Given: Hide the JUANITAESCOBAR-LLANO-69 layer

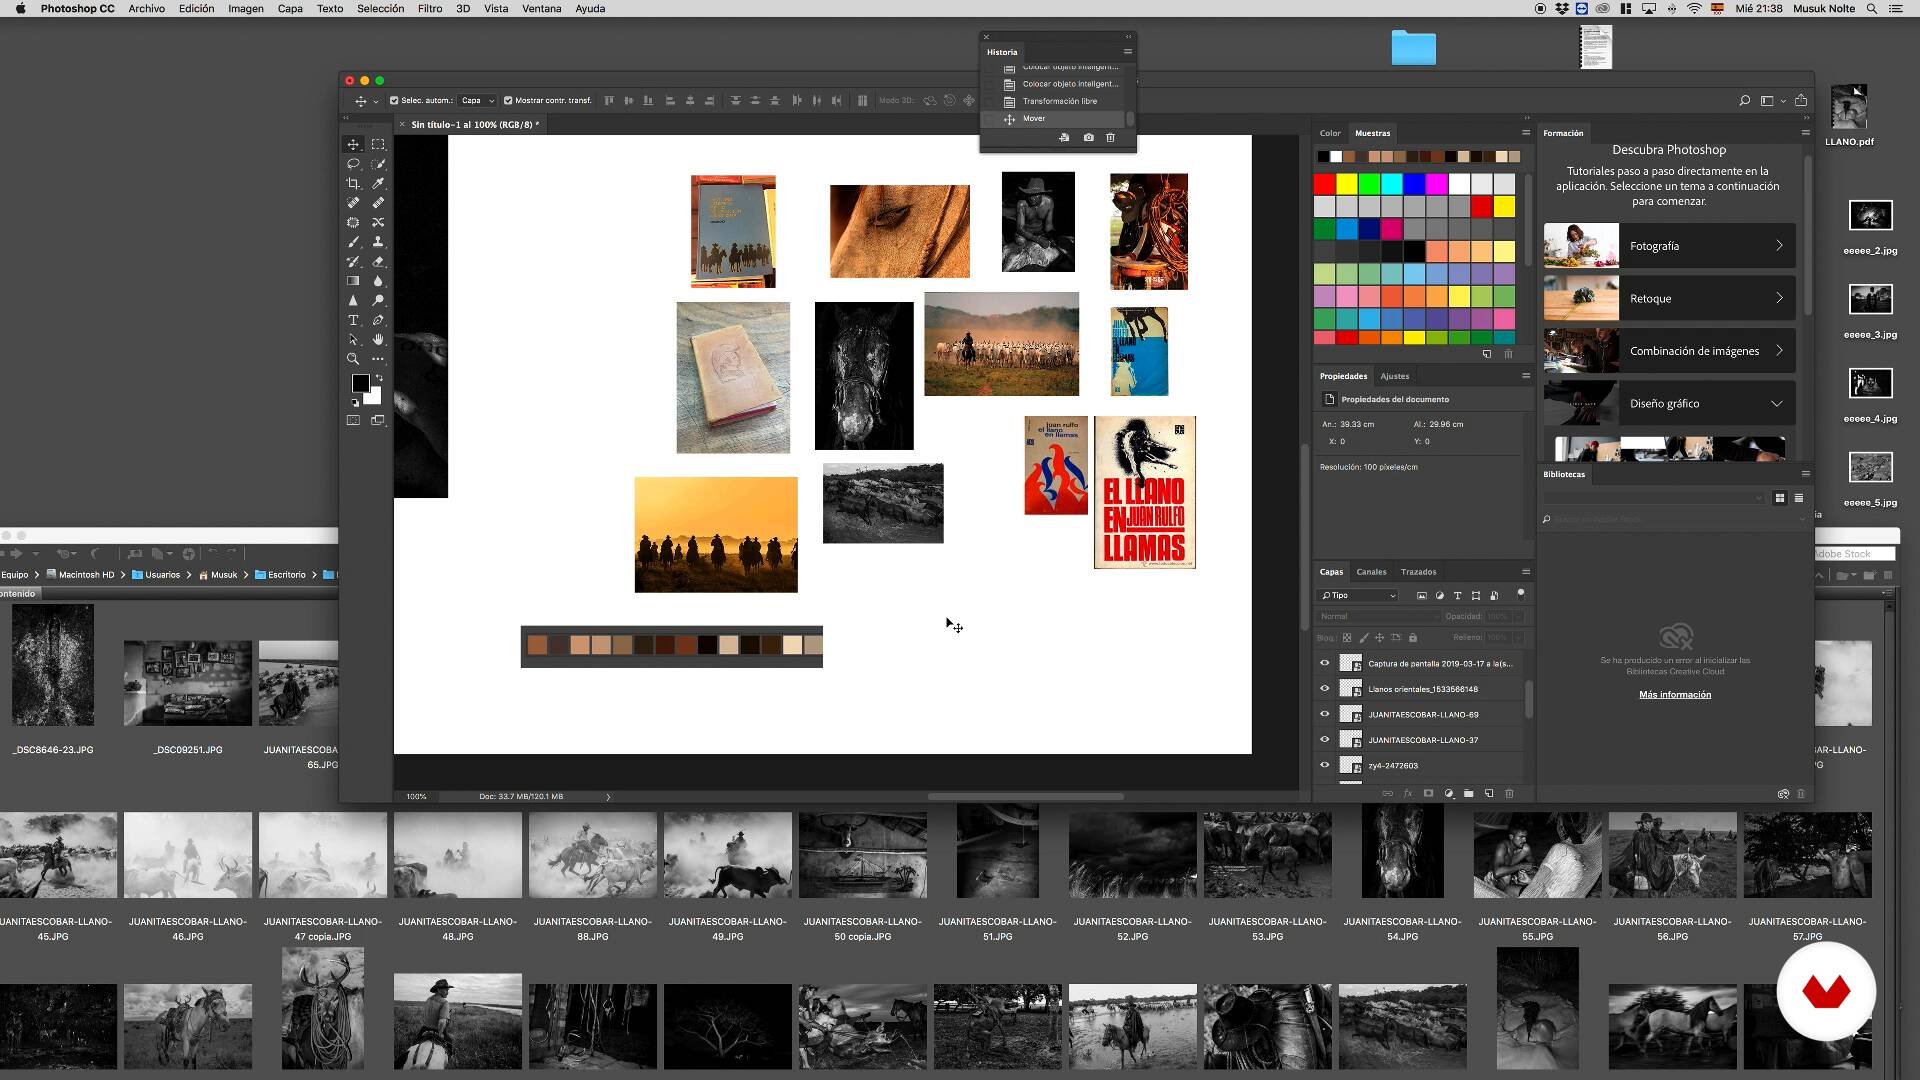Looking at the screenshot, I should coord(1325,714).
